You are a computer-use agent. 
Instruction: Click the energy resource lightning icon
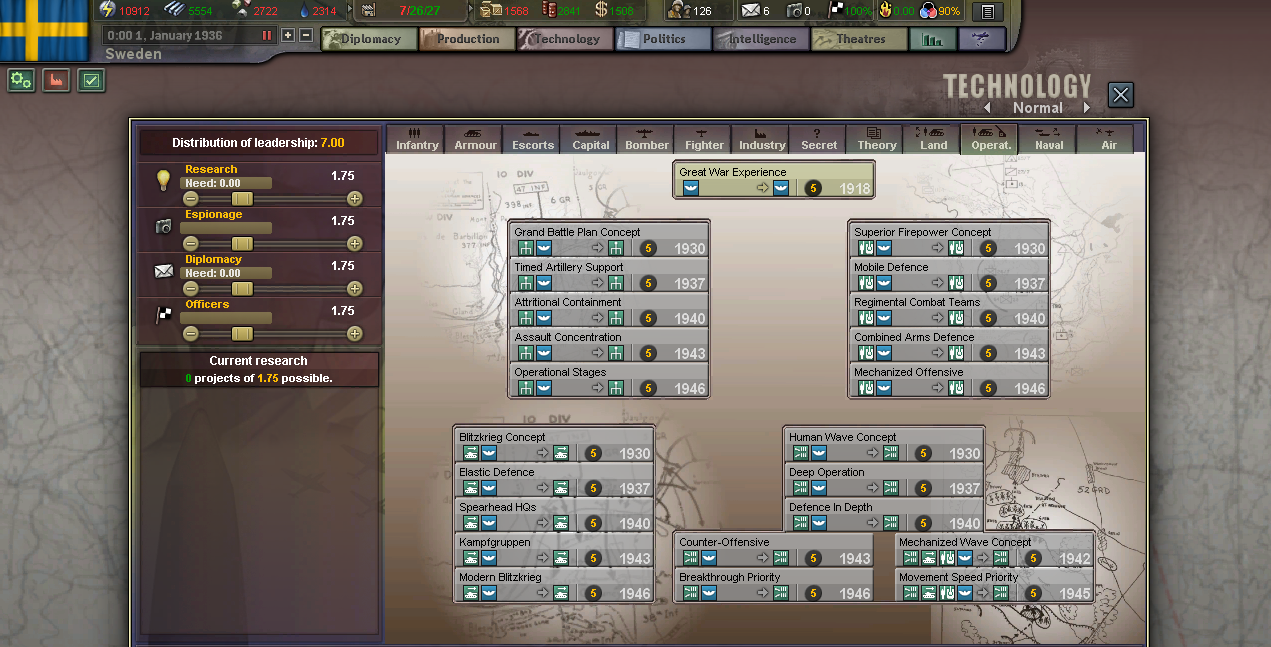(107, 10)
